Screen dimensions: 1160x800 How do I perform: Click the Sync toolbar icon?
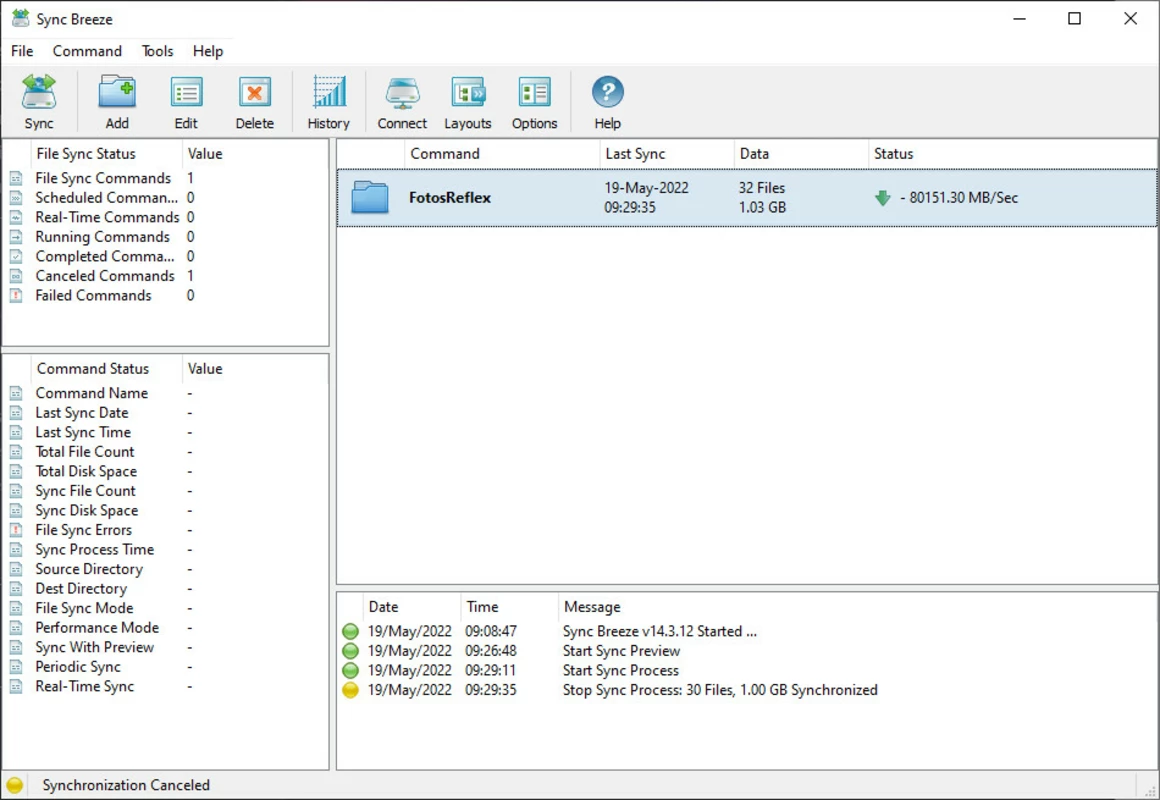(x=38, y=93)
